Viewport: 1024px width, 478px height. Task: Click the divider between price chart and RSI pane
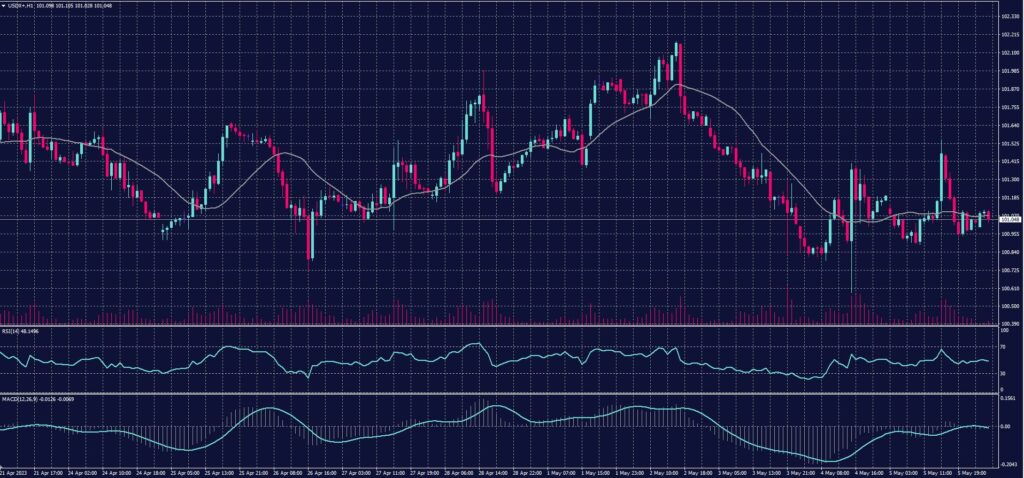coord(500,327)
